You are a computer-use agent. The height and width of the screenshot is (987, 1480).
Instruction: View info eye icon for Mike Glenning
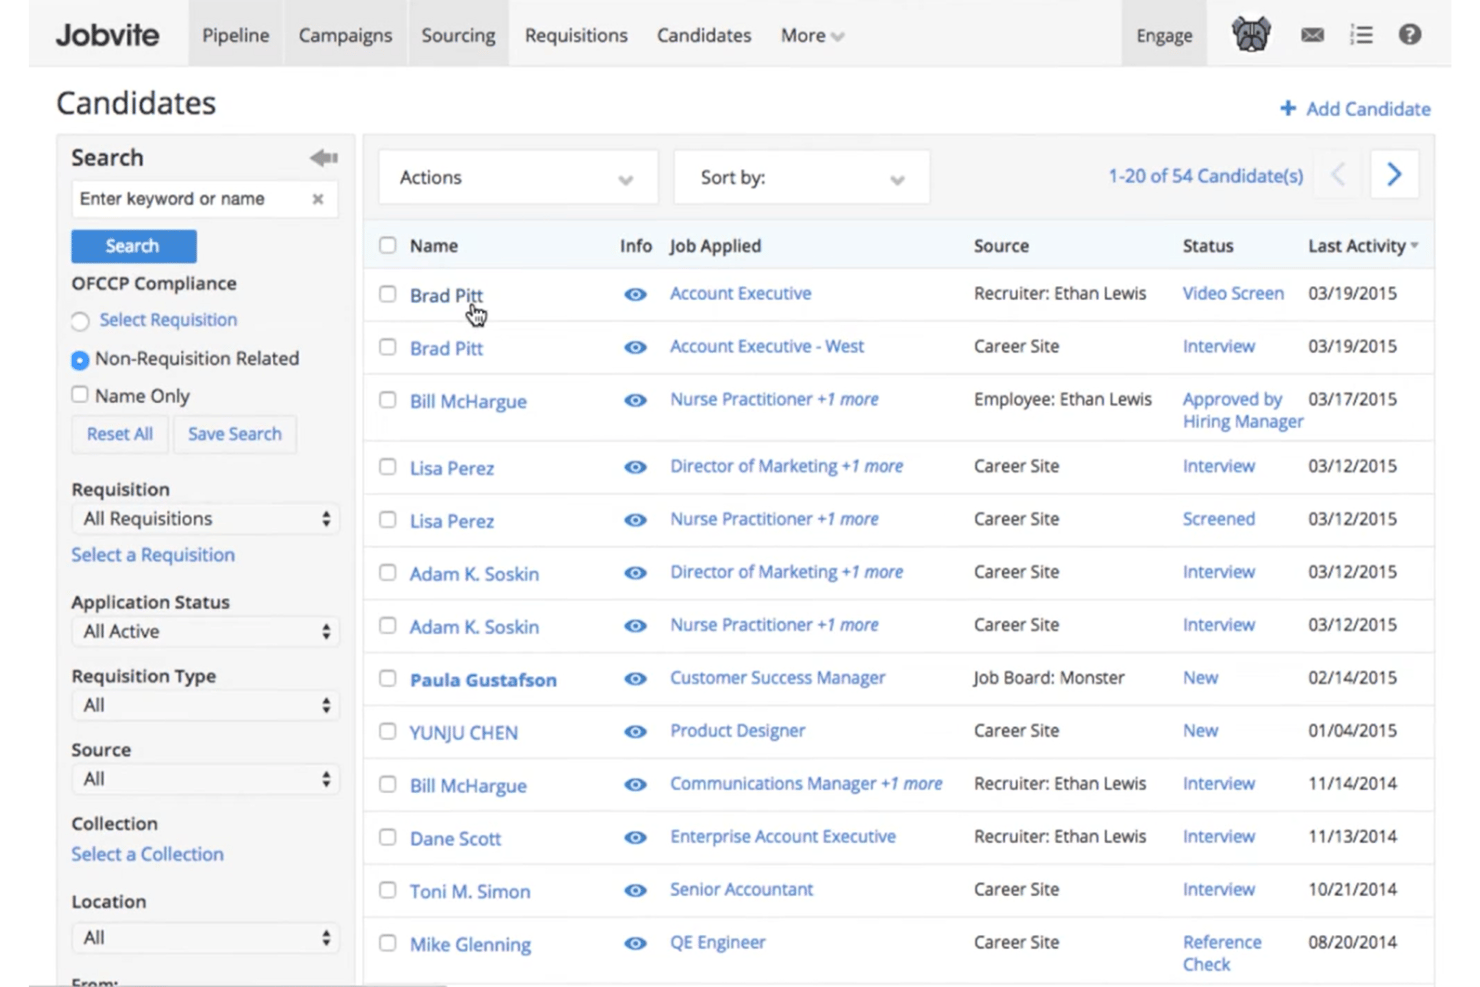(635, 943)
